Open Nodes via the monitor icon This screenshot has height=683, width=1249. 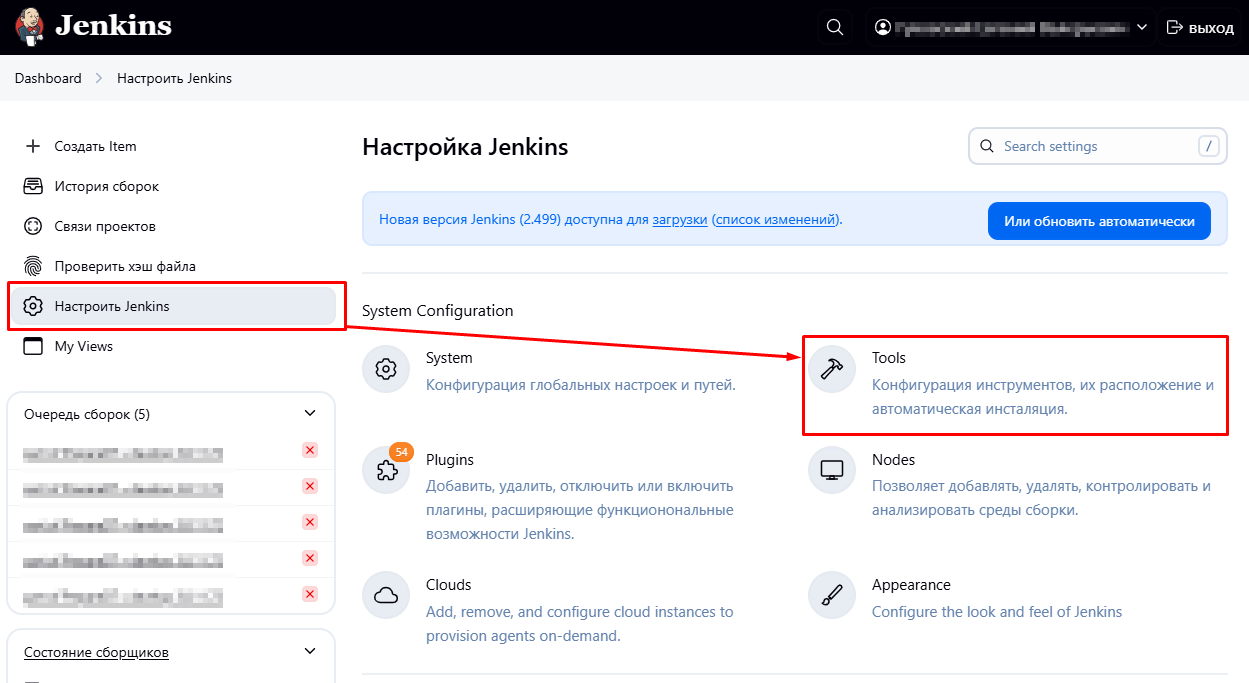tap(832, 471)
